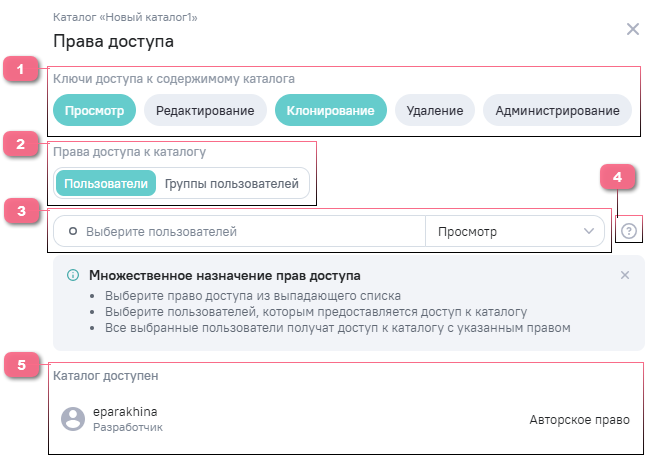Close the access rights dialog

[632, 29]
